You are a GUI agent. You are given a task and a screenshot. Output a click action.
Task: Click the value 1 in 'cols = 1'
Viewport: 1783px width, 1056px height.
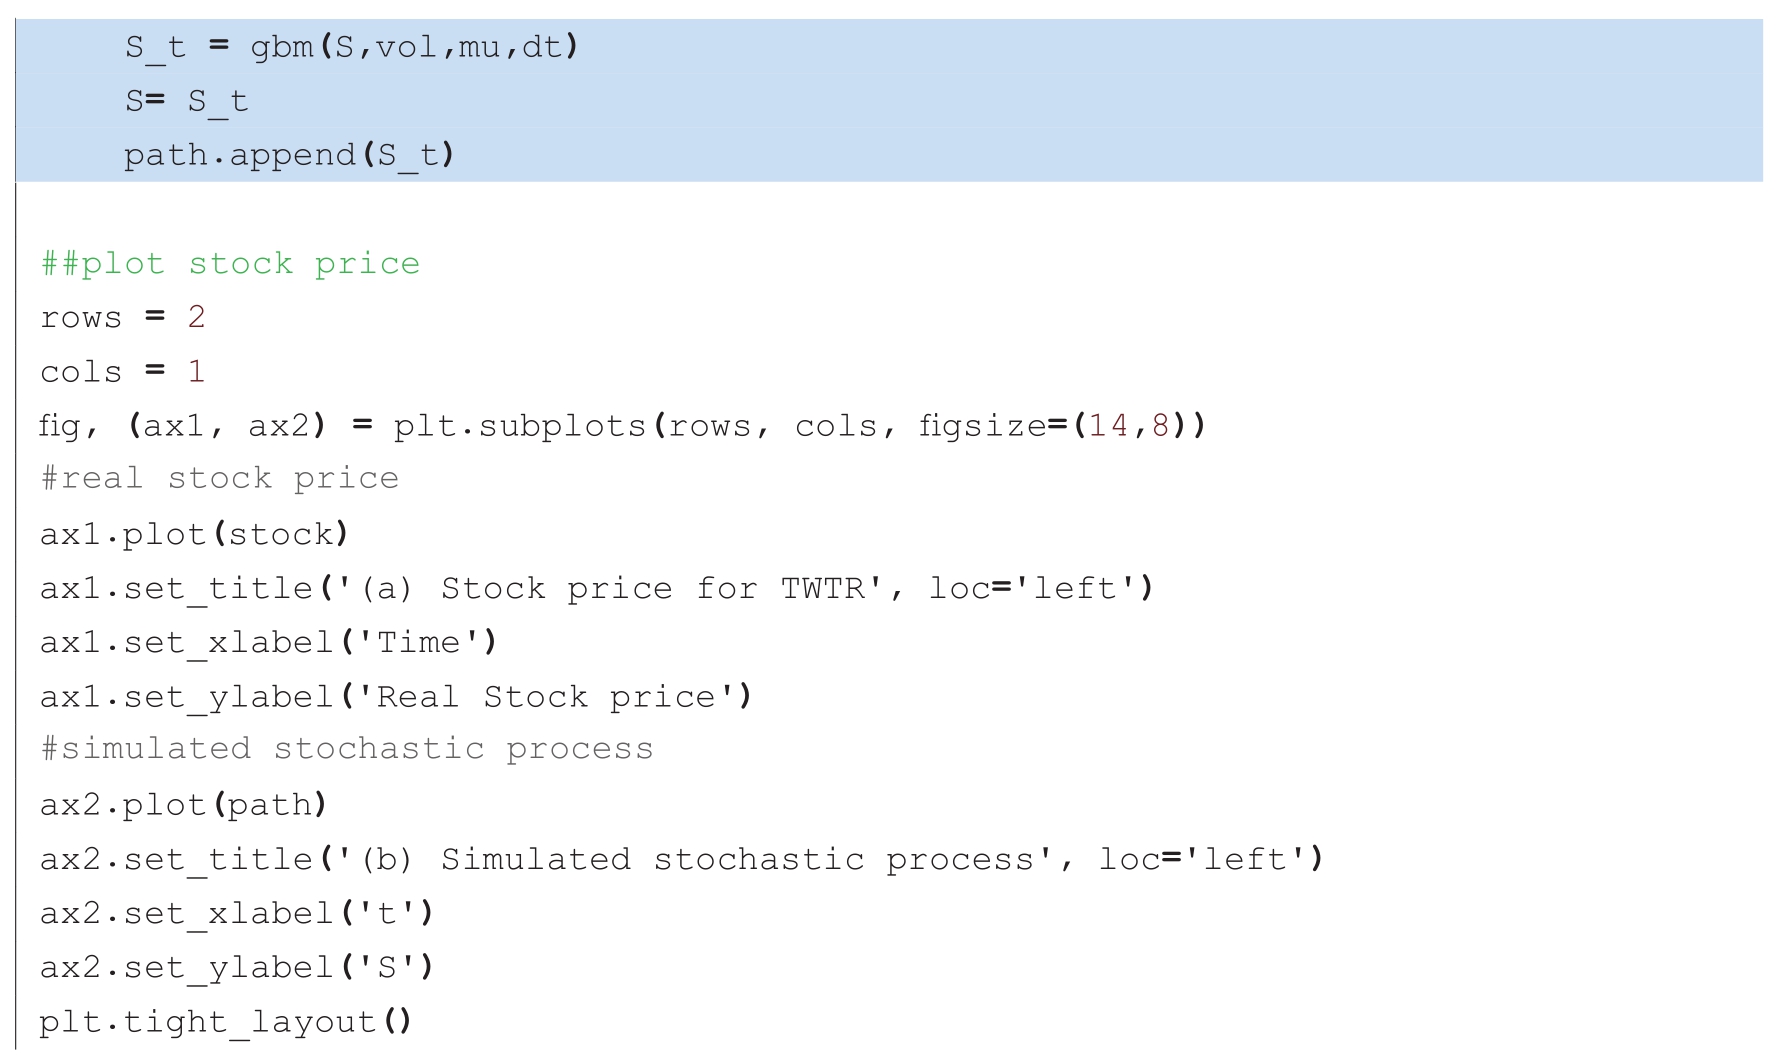point(196,372)
